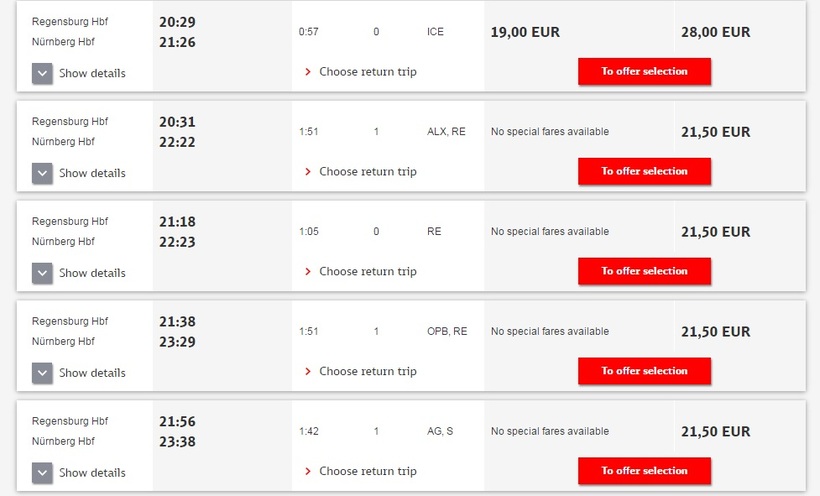Choose return trip for the 21:18 departure

click(367, 272)
